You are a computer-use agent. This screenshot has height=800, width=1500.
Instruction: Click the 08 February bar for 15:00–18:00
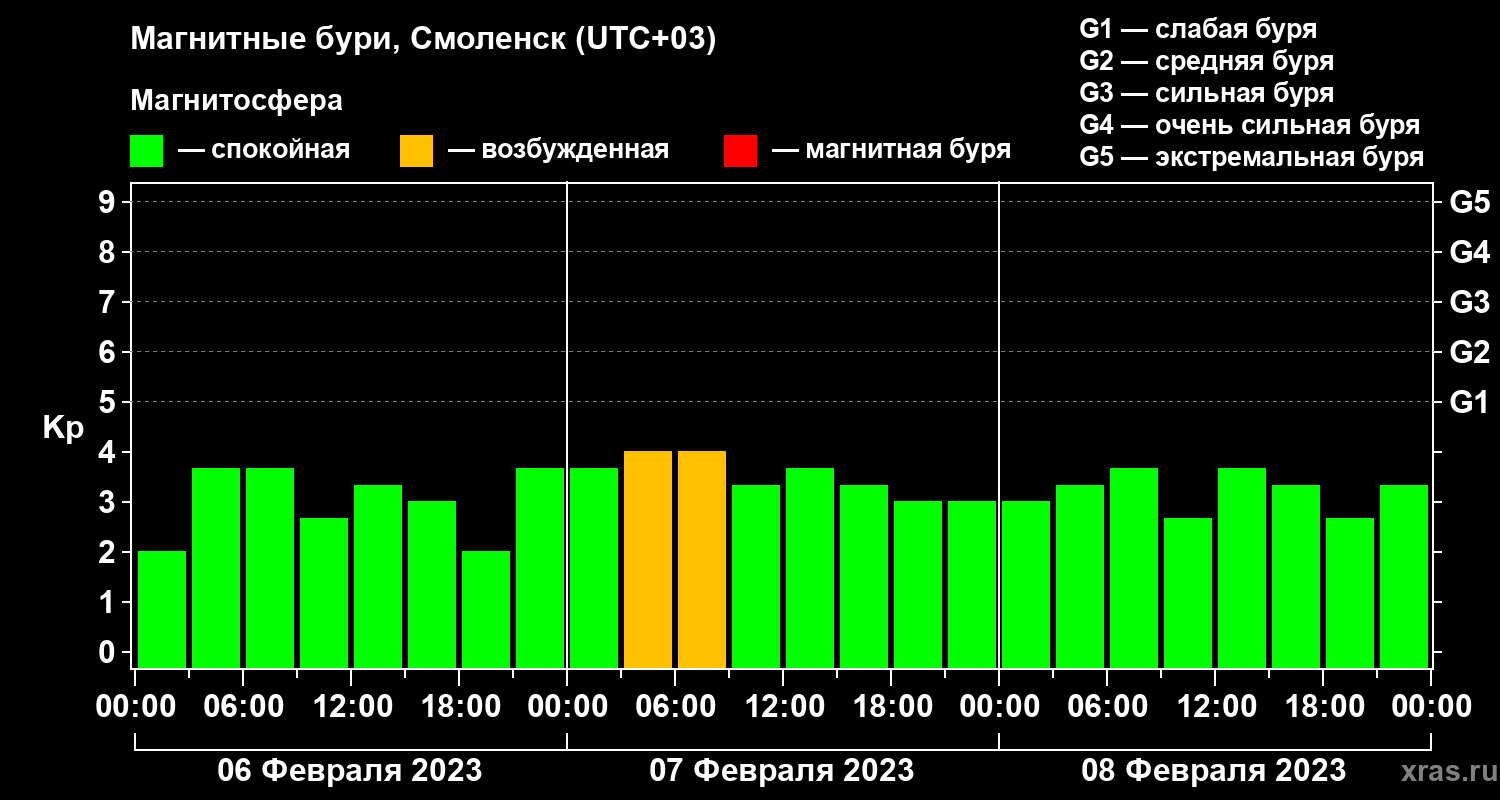(1296, 576)
